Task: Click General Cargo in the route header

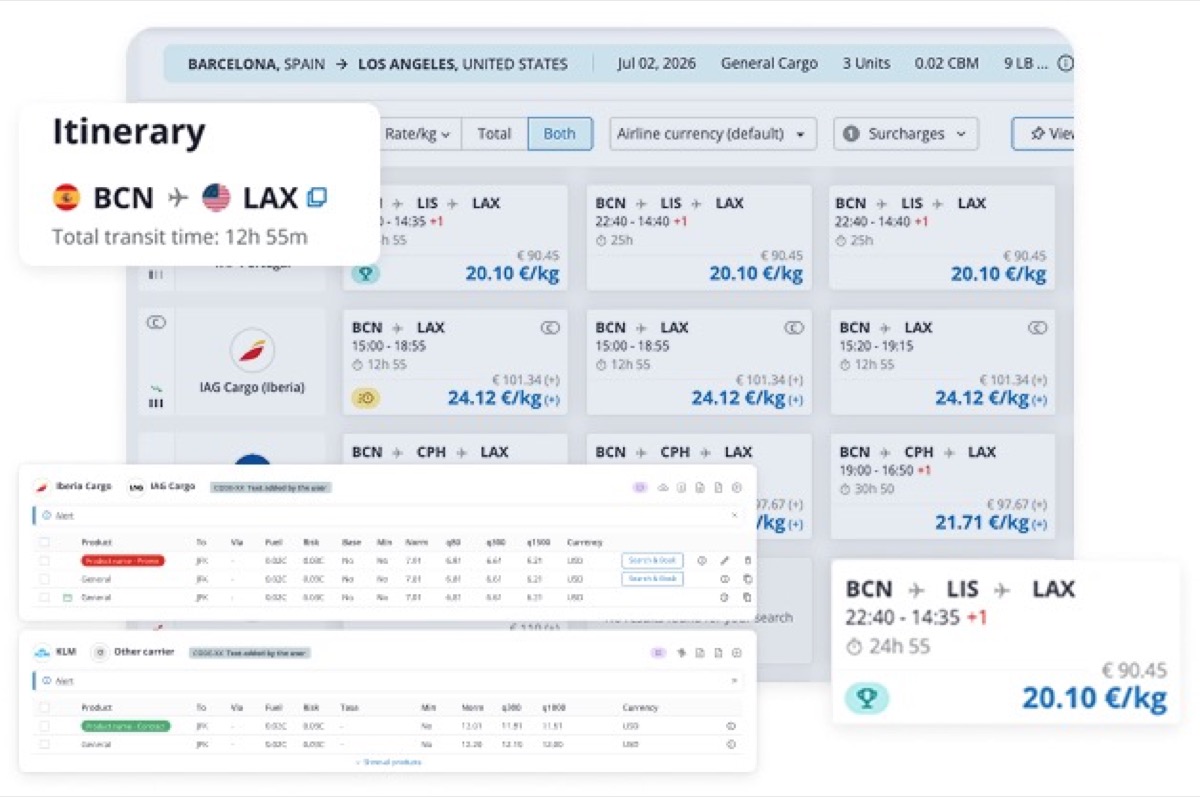Action: (x=769, y=64)
